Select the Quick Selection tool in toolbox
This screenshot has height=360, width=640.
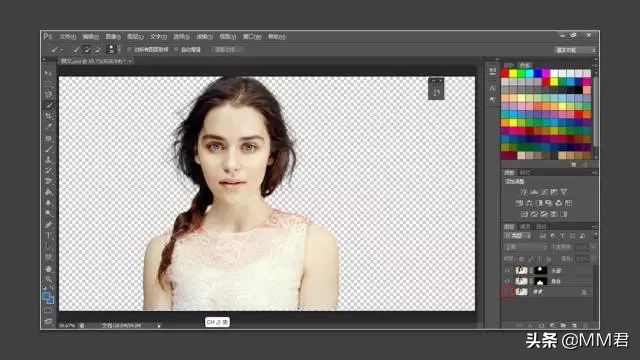coord(48,105)
